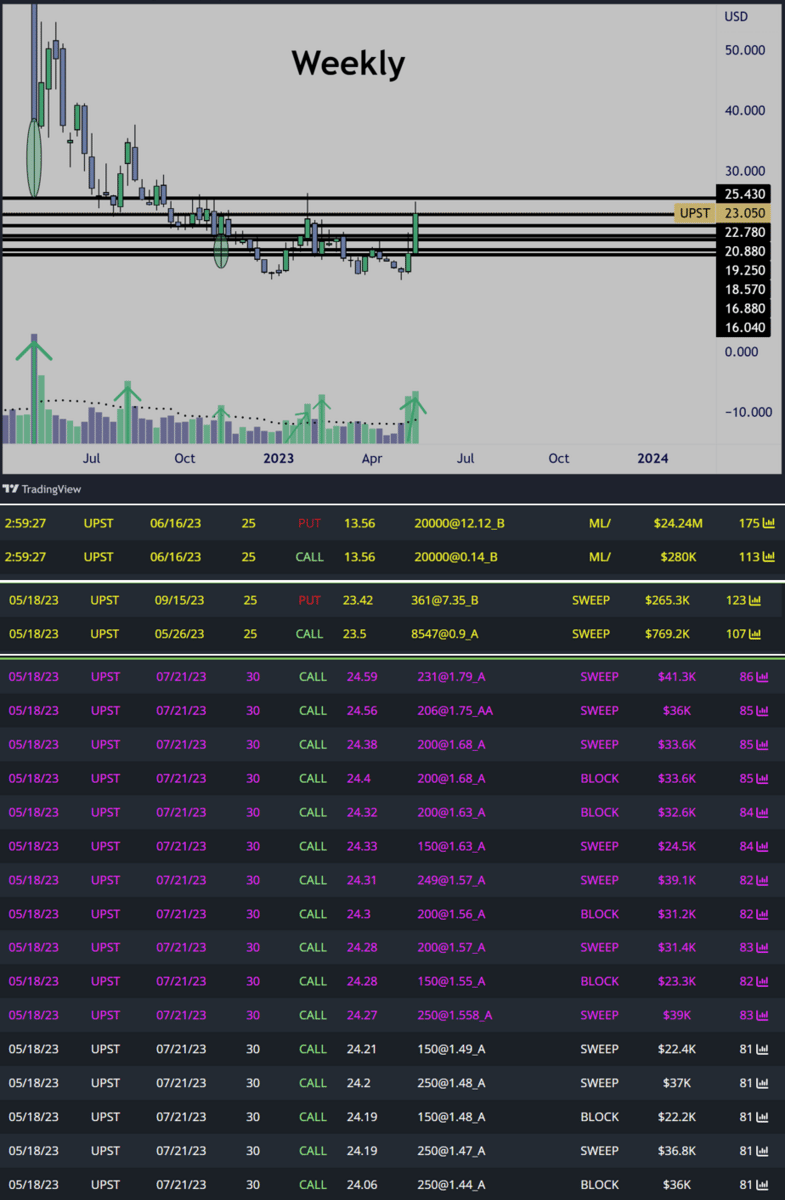Open chart icon in the $31.2K block row
Screen dimensions: 785x1200
pyautogui.click(x=762, y=914)
